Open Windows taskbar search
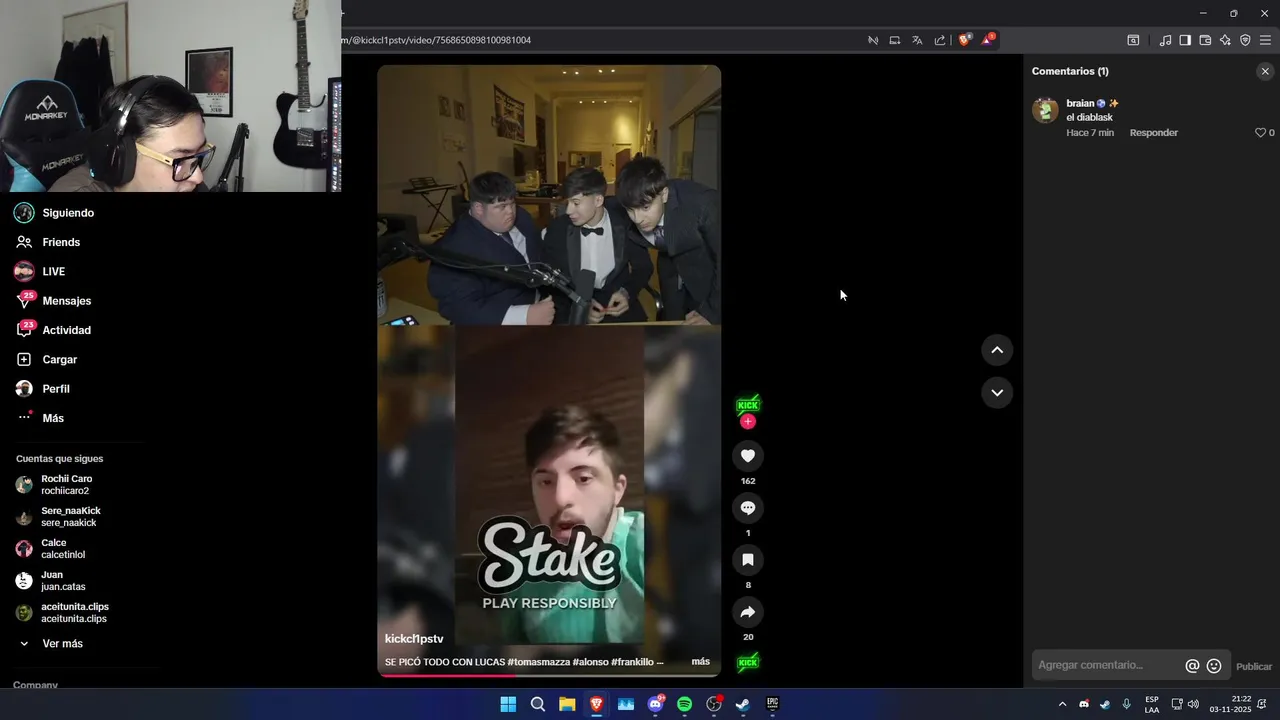This screenshot has height=720, width=1280. click(538, 704)
